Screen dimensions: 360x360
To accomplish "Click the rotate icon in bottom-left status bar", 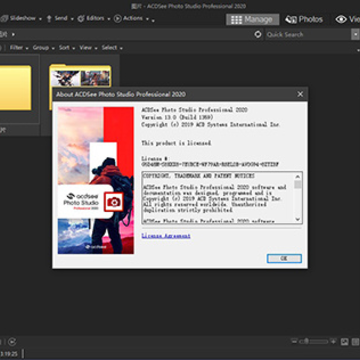I will 12,341.
